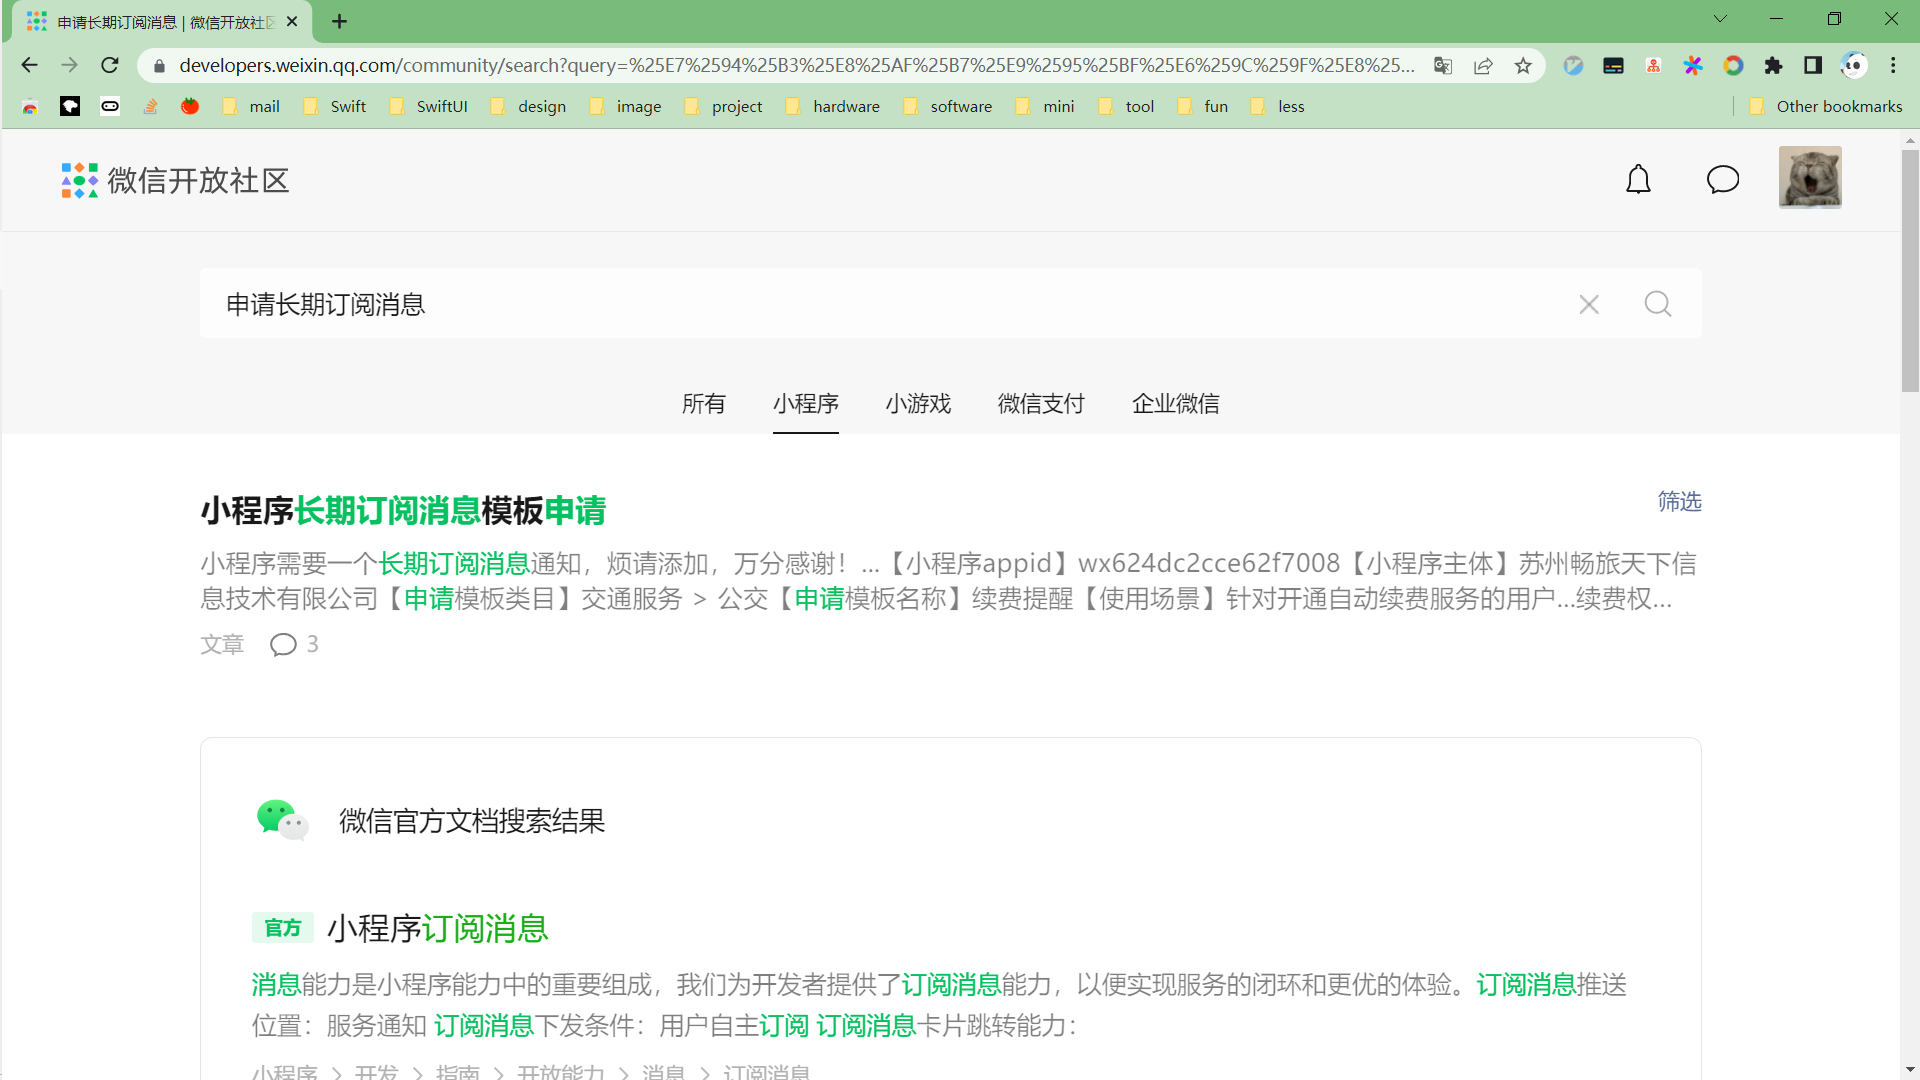Image resolution: width=1920 pixels, height=1080 pixels.
Task: Bookmark this page with star icon
Action: (1523, 66)
